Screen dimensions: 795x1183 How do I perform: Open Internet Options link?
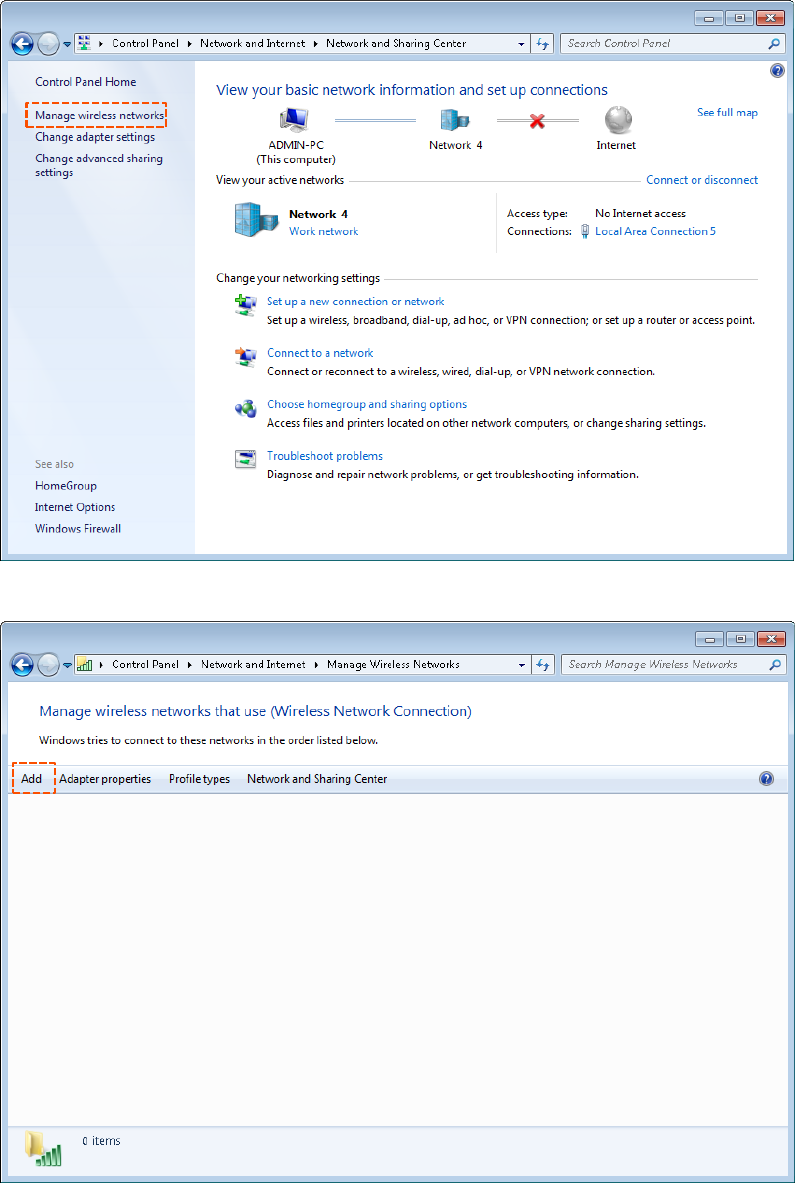point(75,507)
